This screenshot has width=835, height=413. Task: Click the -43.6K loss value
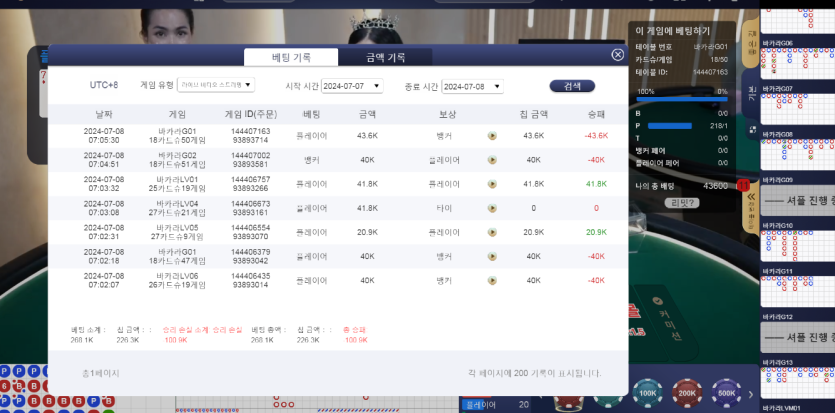(x=596, y=136)
